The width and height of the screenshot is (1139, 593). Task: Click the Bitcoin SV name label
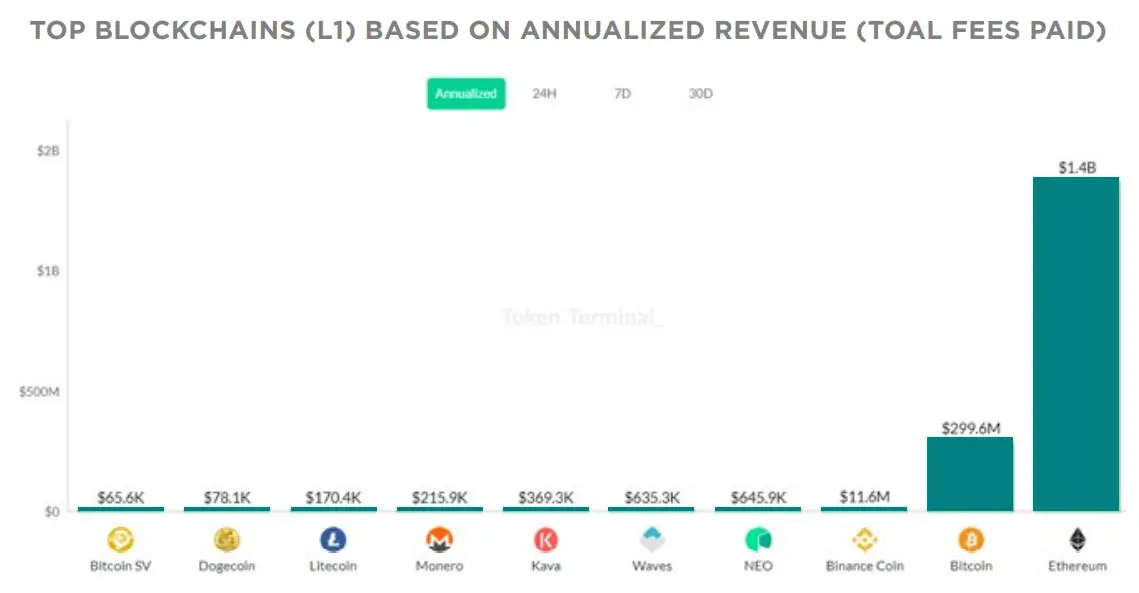pos(121,566)
